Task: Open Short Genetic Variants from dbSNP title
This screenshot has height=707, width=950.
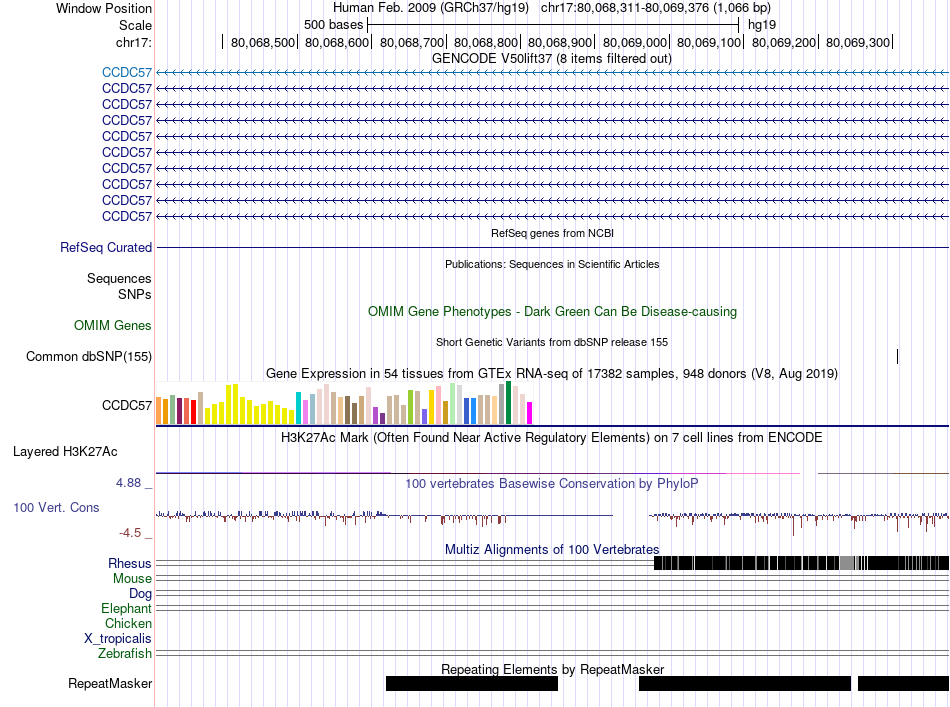Action: tap(552, 342)
